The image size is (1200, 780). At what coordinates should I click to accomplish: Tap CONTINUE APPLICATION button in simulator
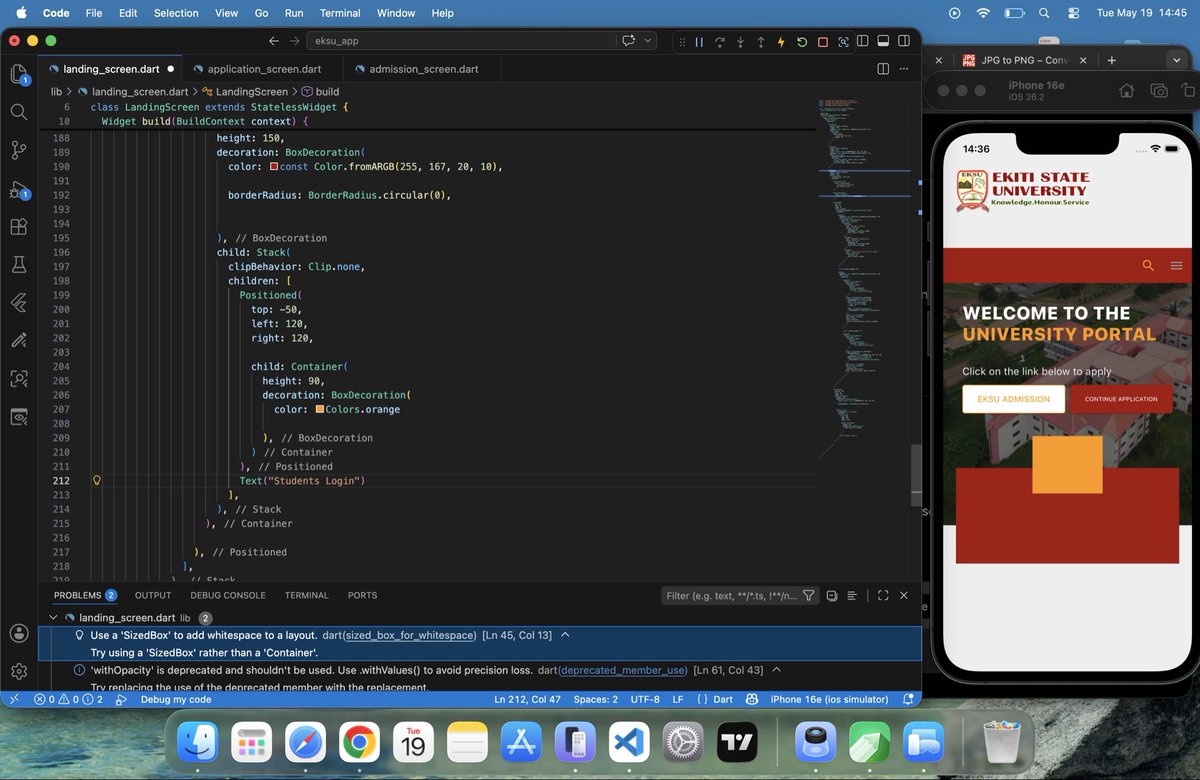[1121, 398]
